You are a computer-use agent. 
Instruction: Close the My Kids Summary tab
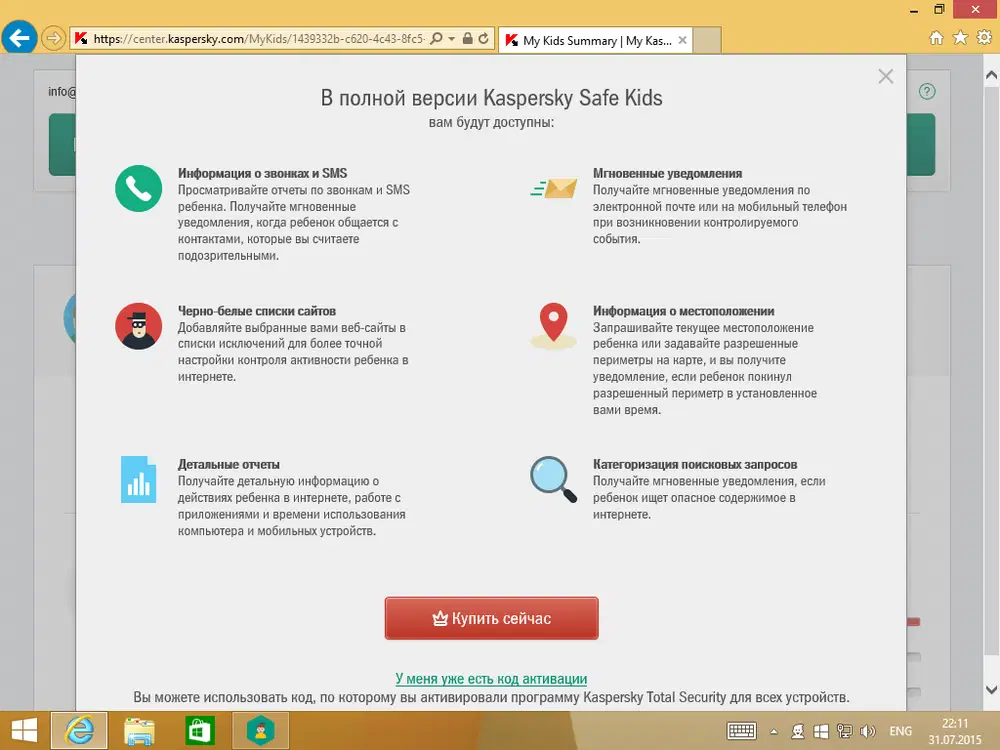[682, 40]
